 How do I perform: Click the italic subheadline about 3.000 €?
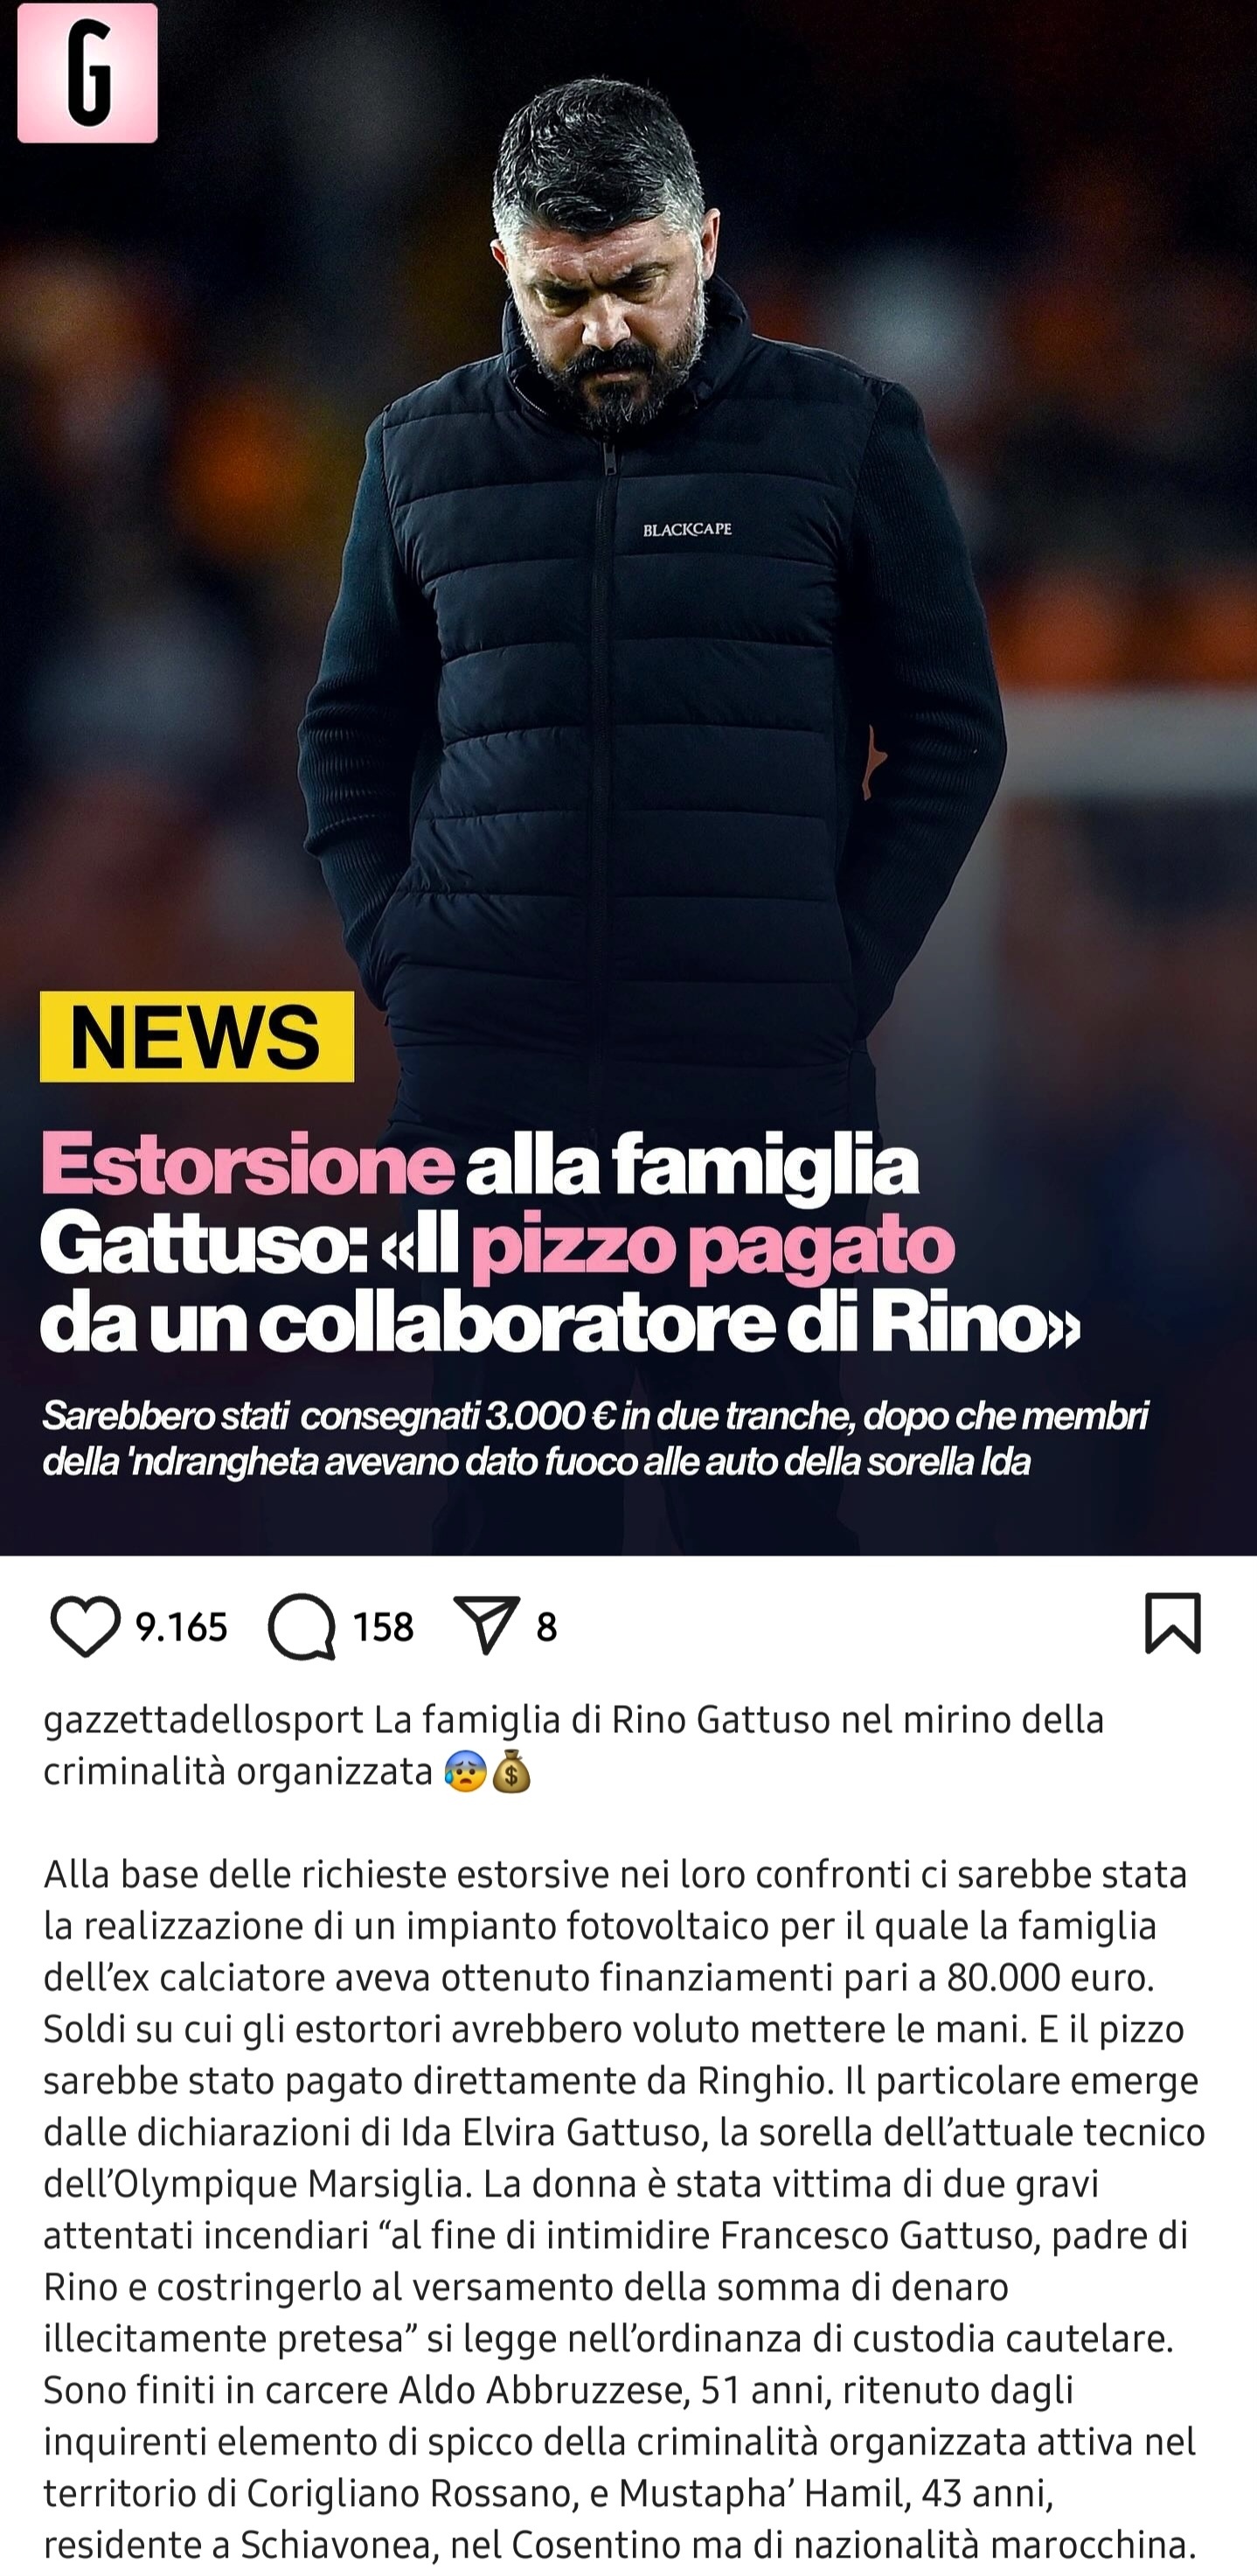coord(595,1439)
